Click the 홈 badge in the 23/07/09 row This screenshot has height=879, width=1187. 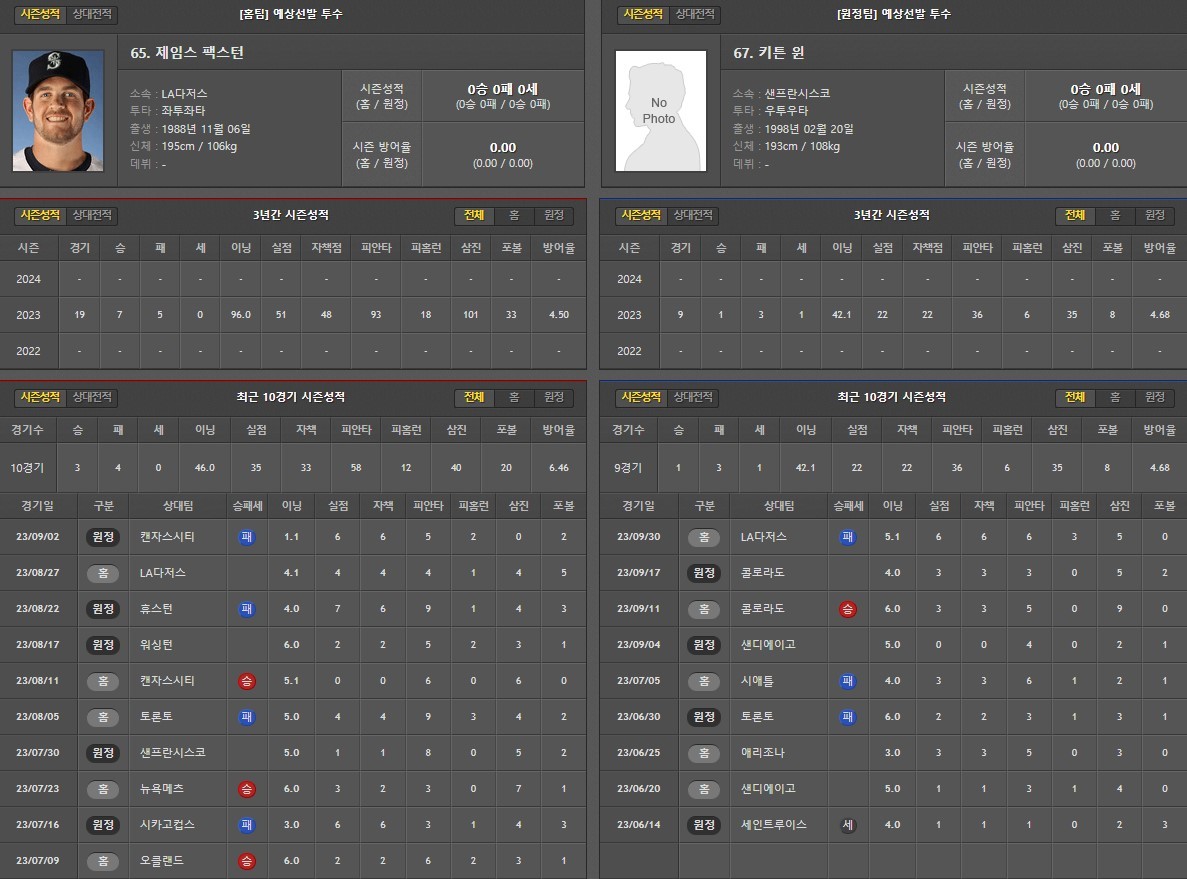click(103, 861)
